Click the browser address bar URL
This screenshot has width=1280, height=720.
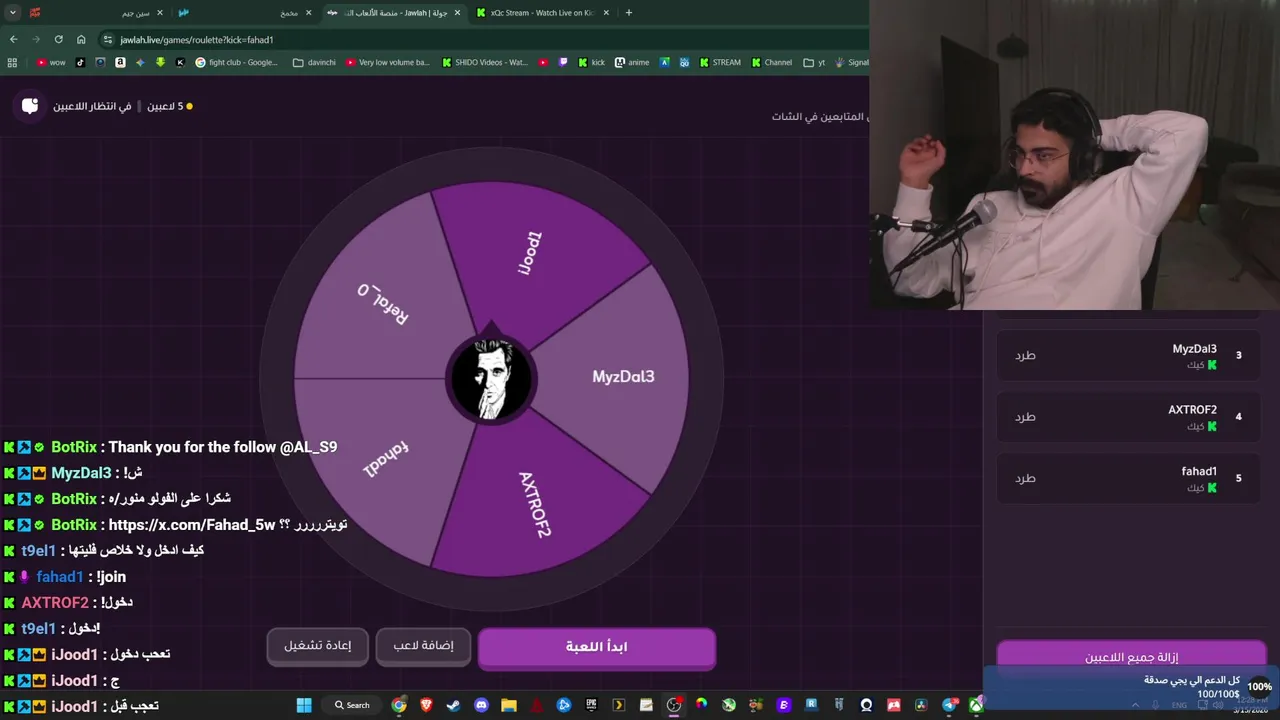click(x=197, y=40)
